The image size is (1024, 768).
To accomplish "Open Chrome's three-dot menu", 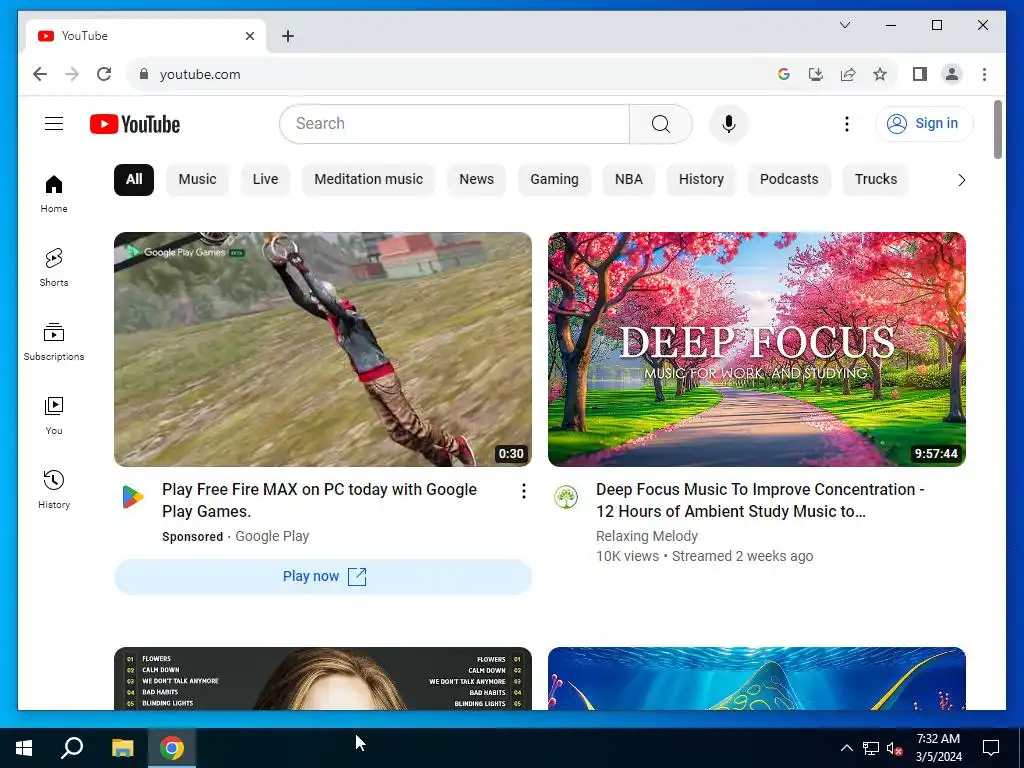I will (x=984, y=74).
